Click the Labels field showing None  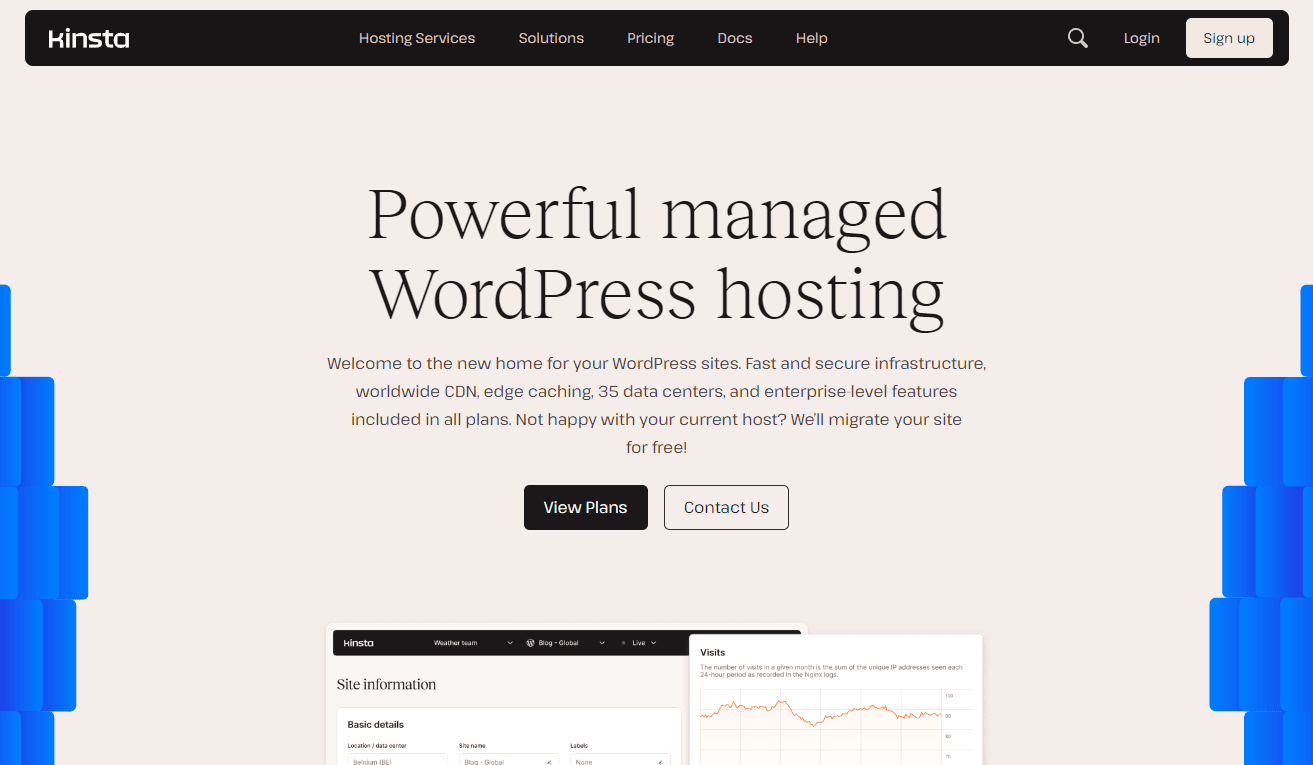click(x=620, y=760)
